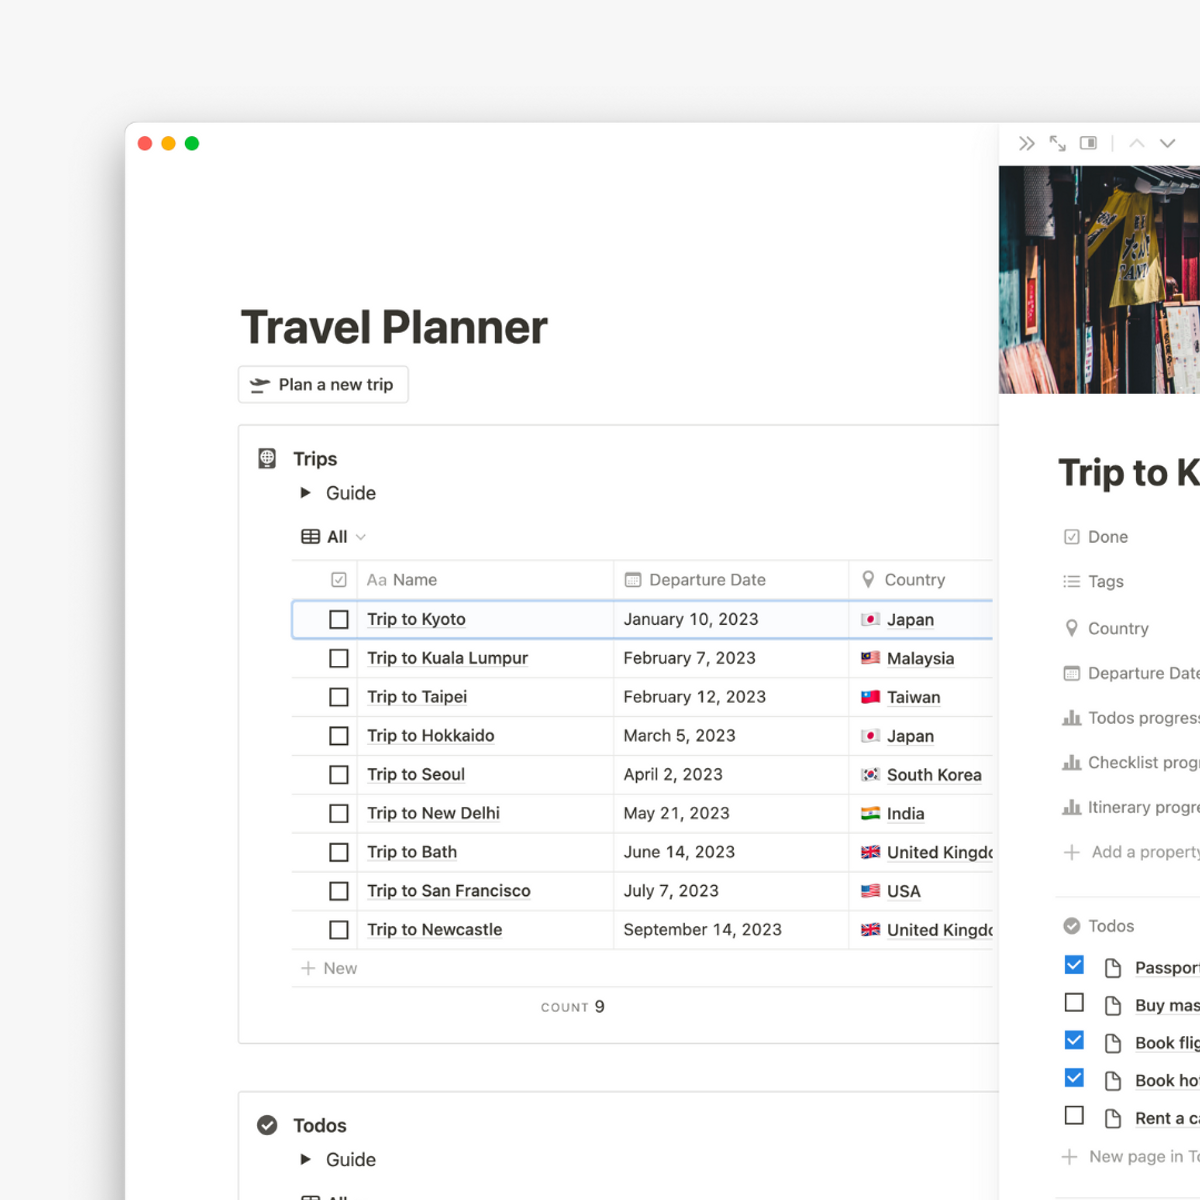Viewport: 1200px width, 1200px height.
Task: Open the All view dropdown in Trips
Action: [334, 537]
